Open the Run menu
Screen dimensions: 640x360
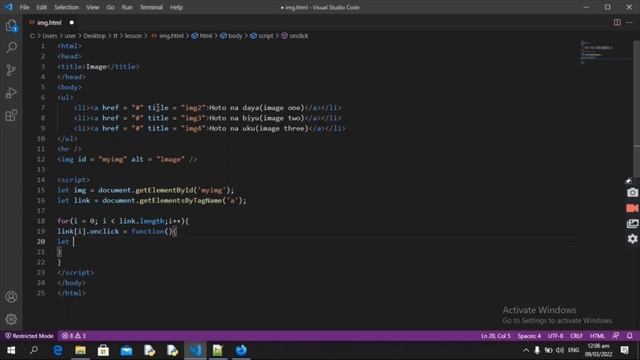pos(127,7)
